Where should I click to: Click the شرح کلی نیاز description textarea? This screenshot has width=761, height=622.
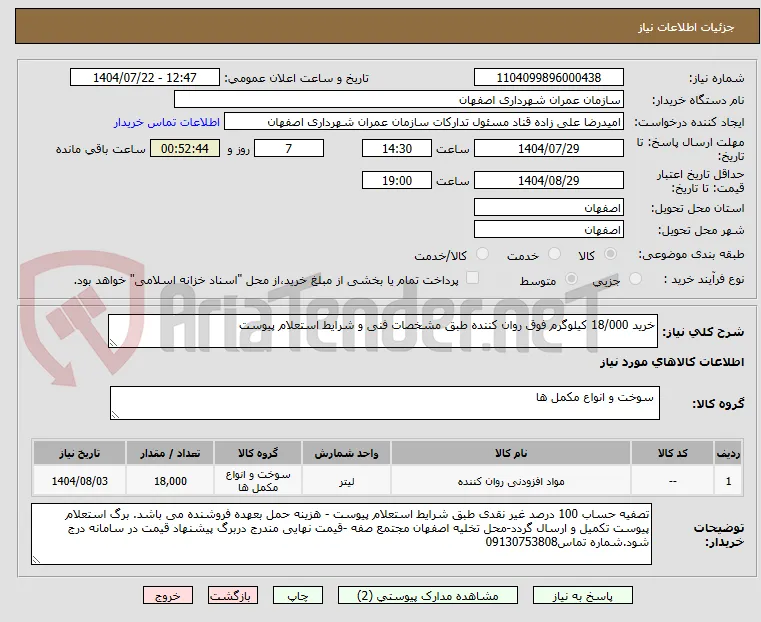pyautogui.click(x=382, y=331)
